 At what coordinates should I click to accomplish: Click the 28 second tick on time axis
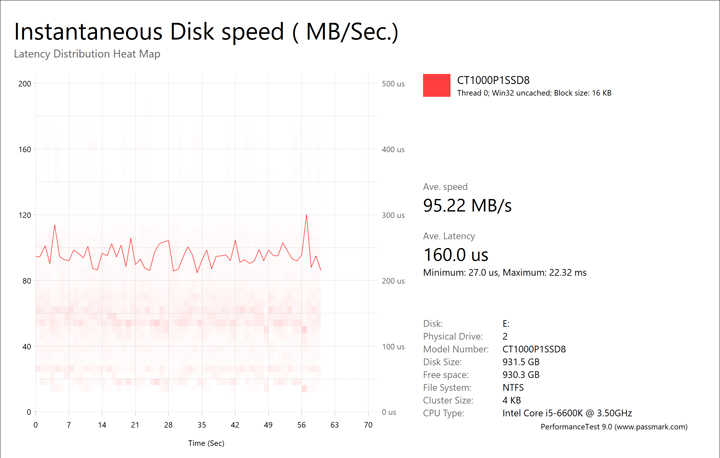169,424
